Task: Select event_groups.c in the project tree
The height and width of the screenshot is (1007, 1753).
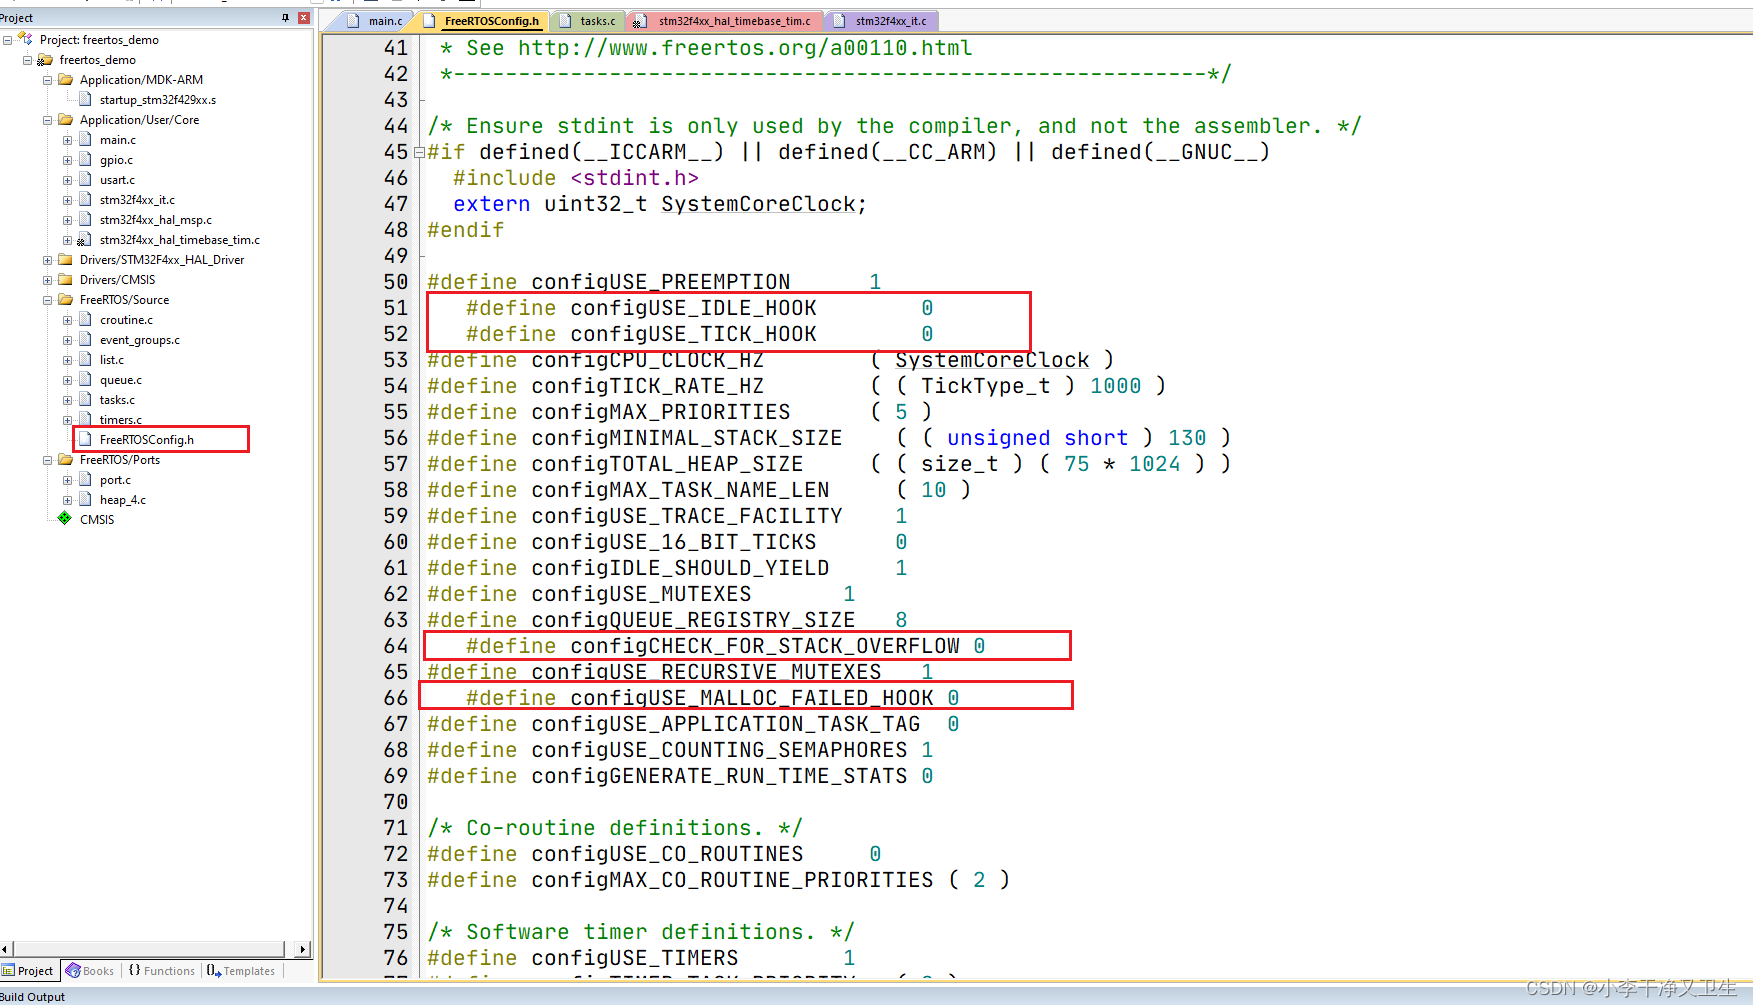Action: (139, 340)
